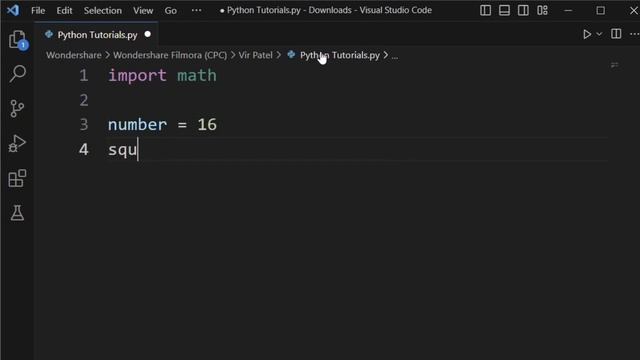Open the Source Control view
Viewport: 640px width, 360px height.
pyautogui.click(x=17, y=109)
